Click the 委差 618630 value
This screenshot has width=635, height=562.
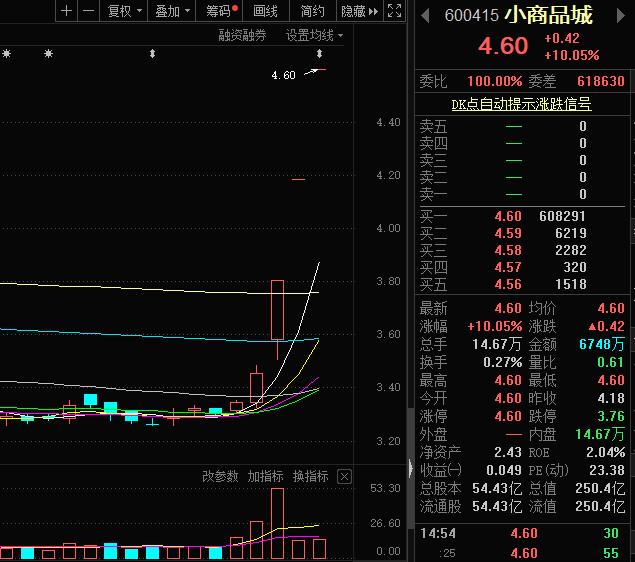pos(601,81)
